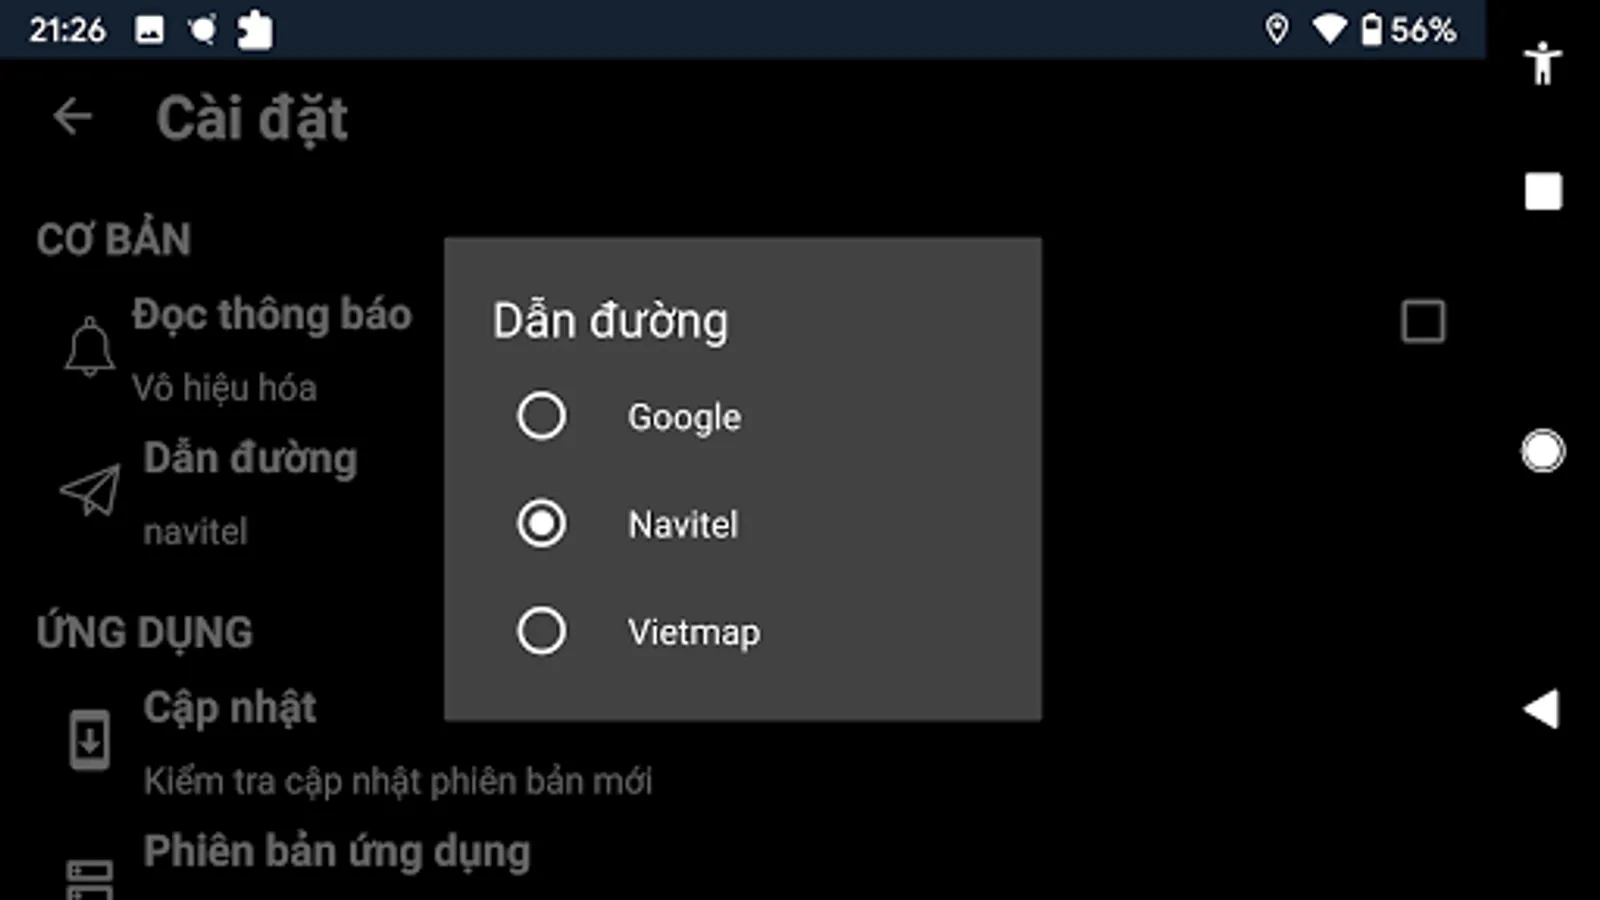Tap Cập nhật to check updates
1600x900 pixels.
pos(230,708)
